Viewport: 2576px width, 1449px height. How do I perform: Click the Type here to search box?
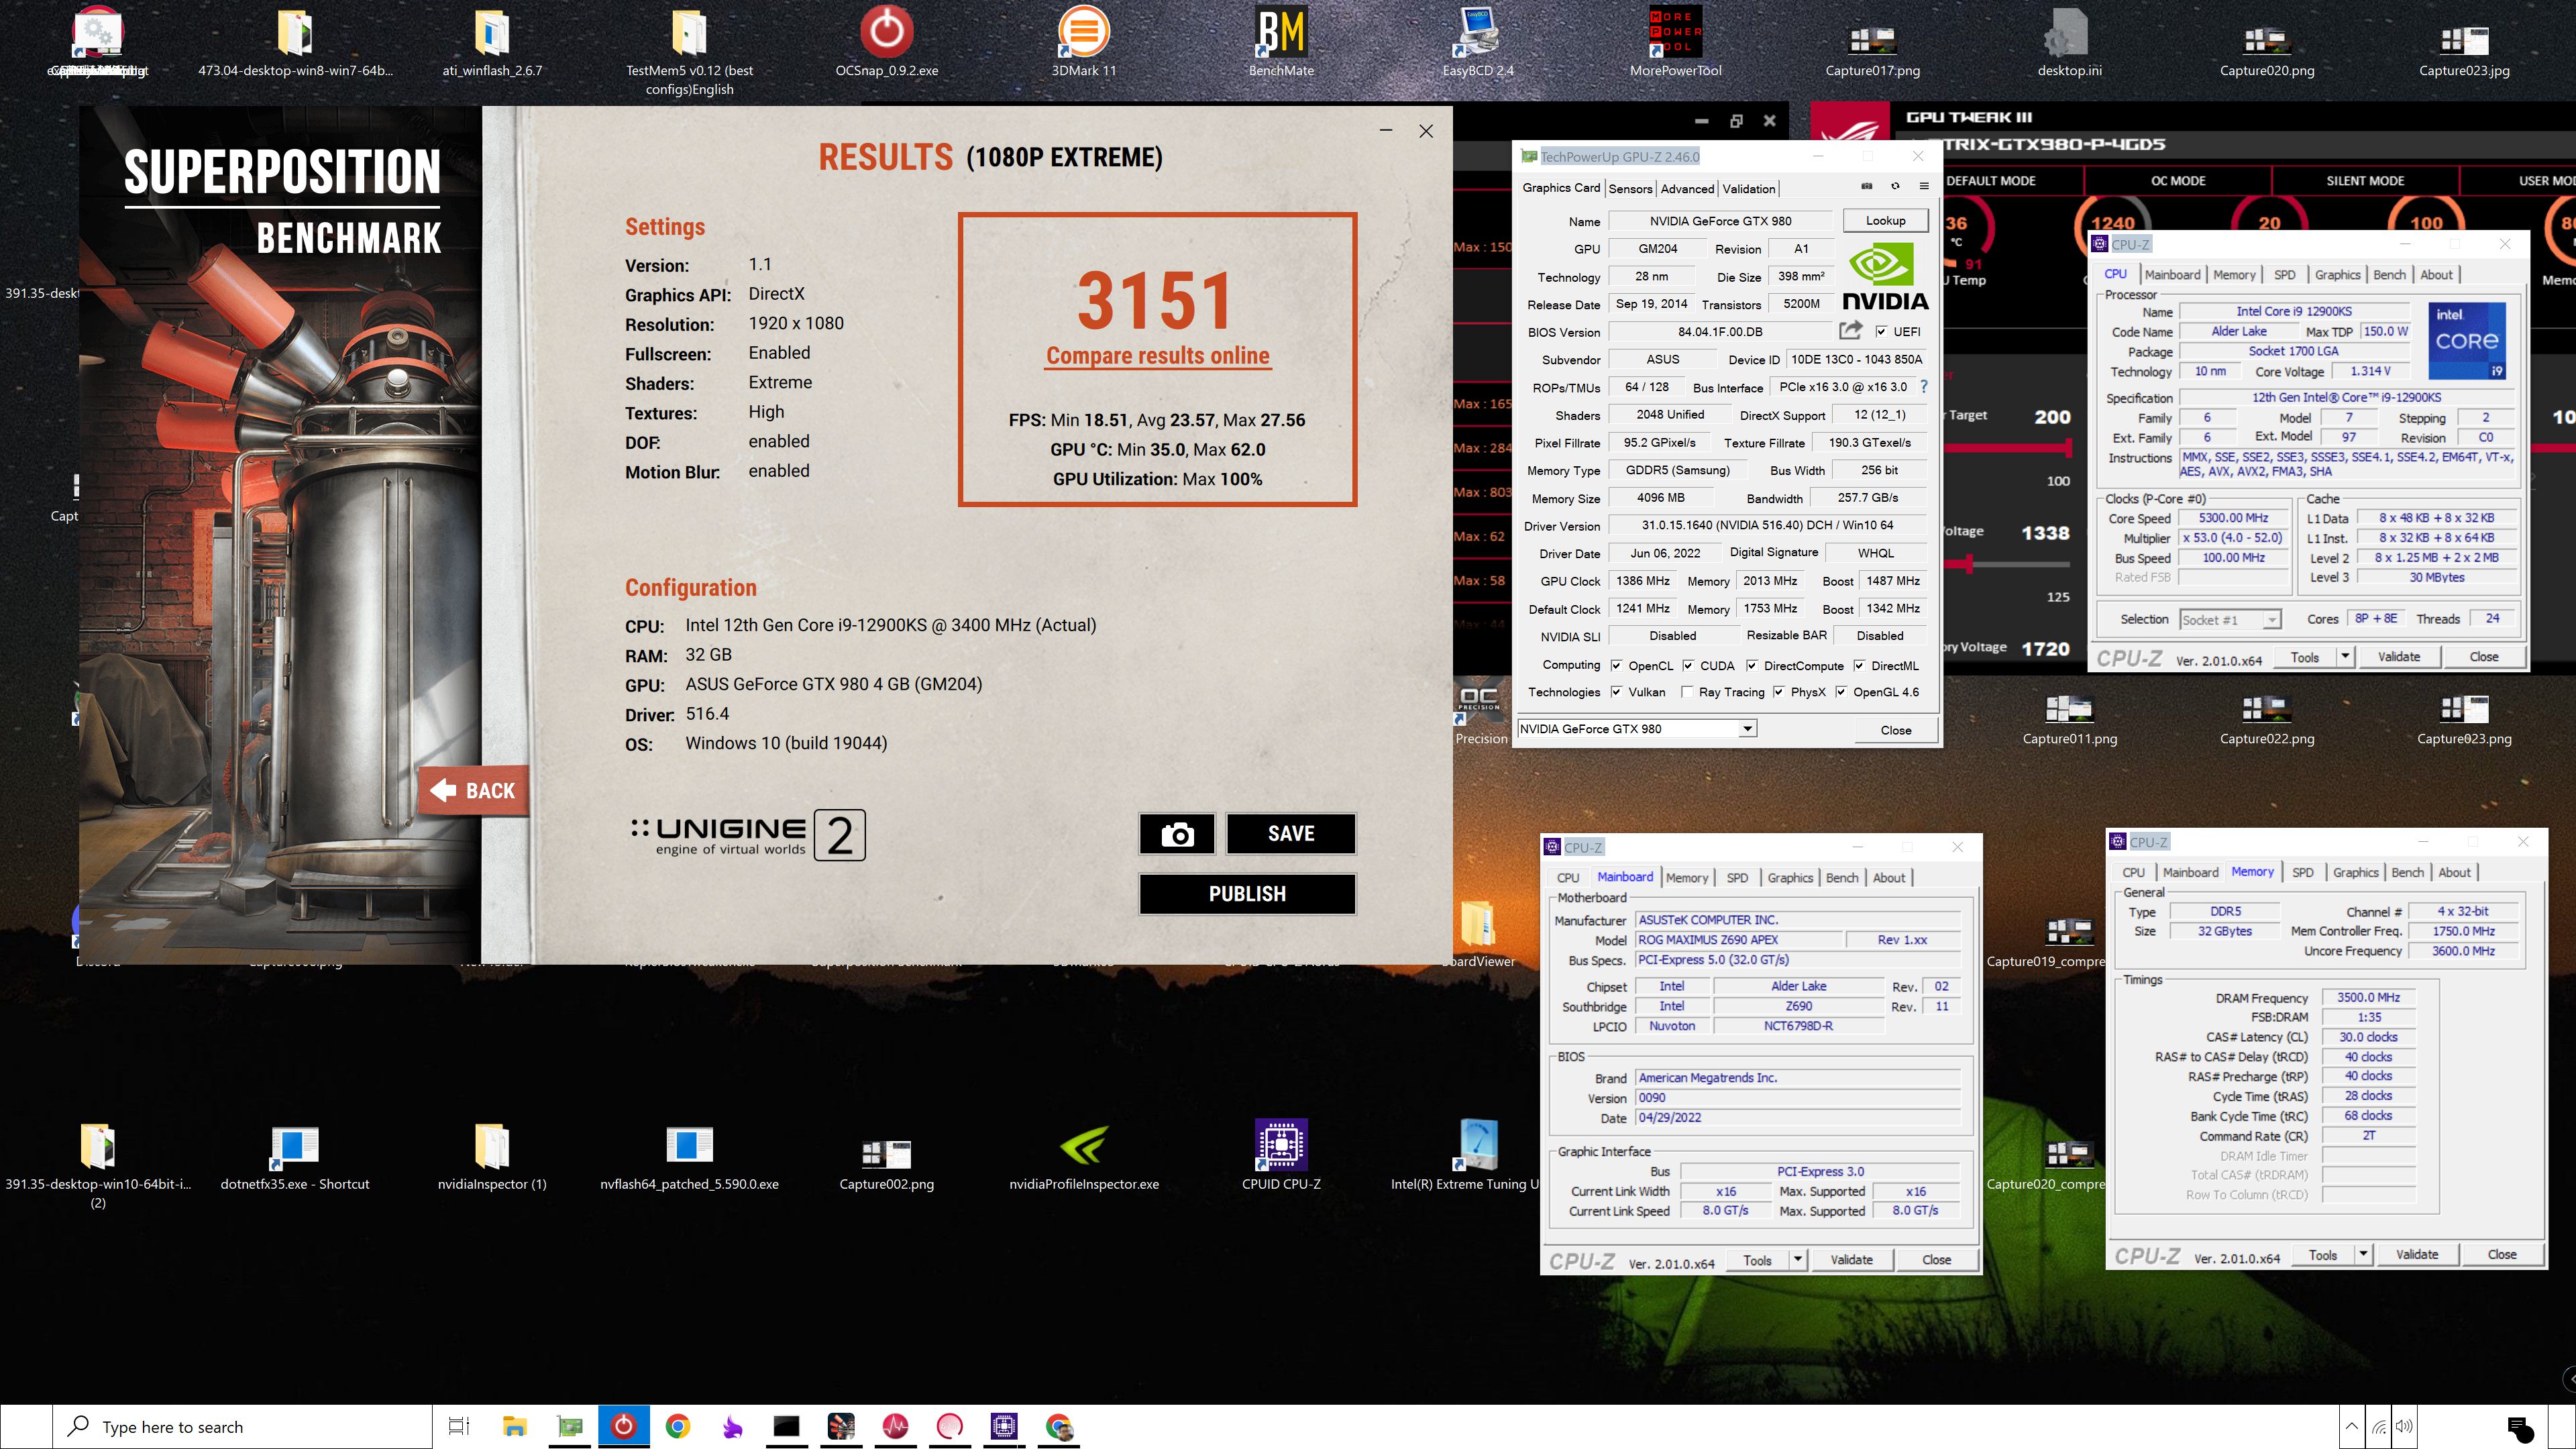[x=243, y=1426]
